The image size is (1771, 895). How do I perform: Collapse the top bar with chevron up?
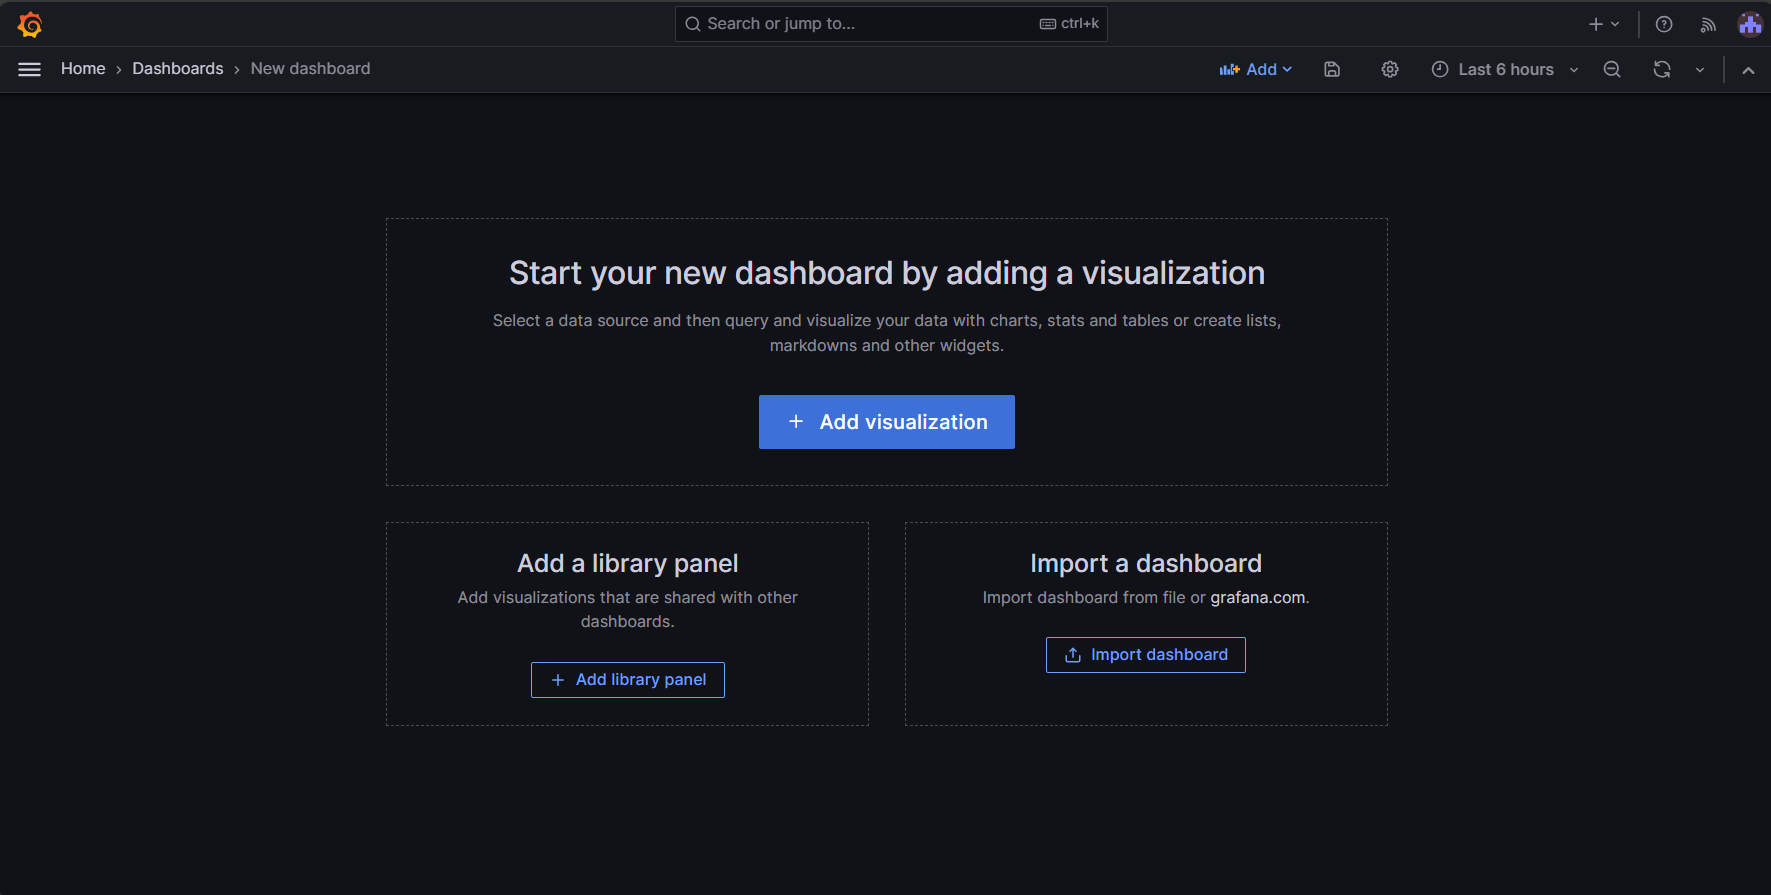(x=1748, y=69)
